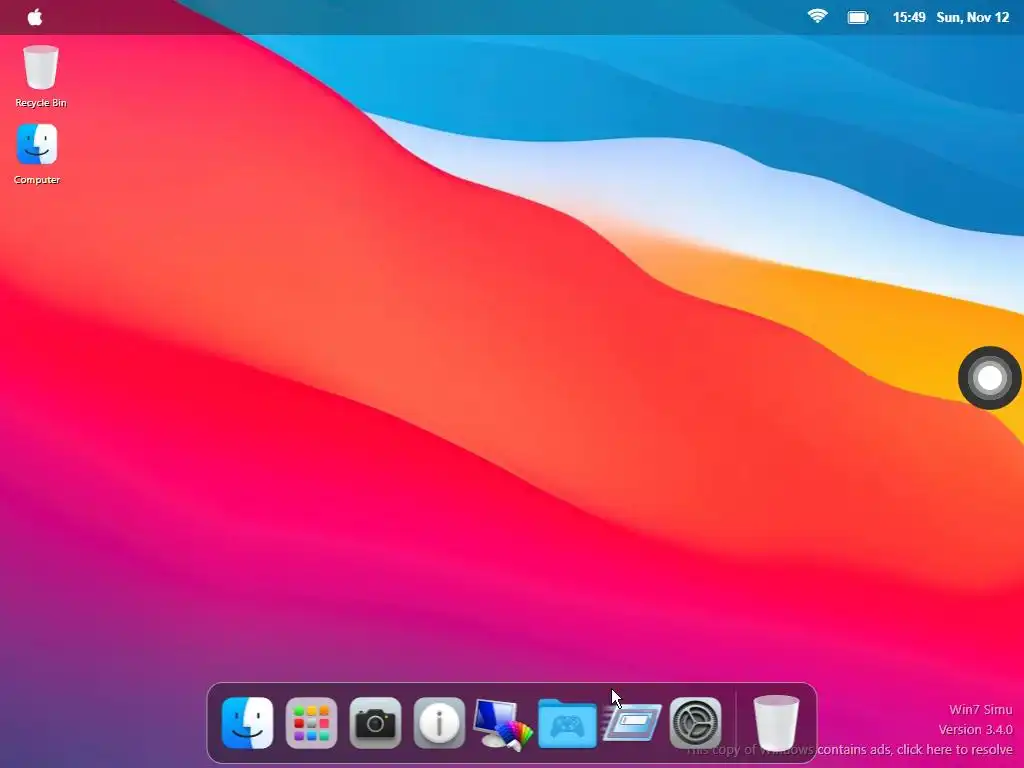This screenshot has width=1024, height=768.
Task: Click the contains ads, click here to resolve link
Action: [x=914, y=750]
